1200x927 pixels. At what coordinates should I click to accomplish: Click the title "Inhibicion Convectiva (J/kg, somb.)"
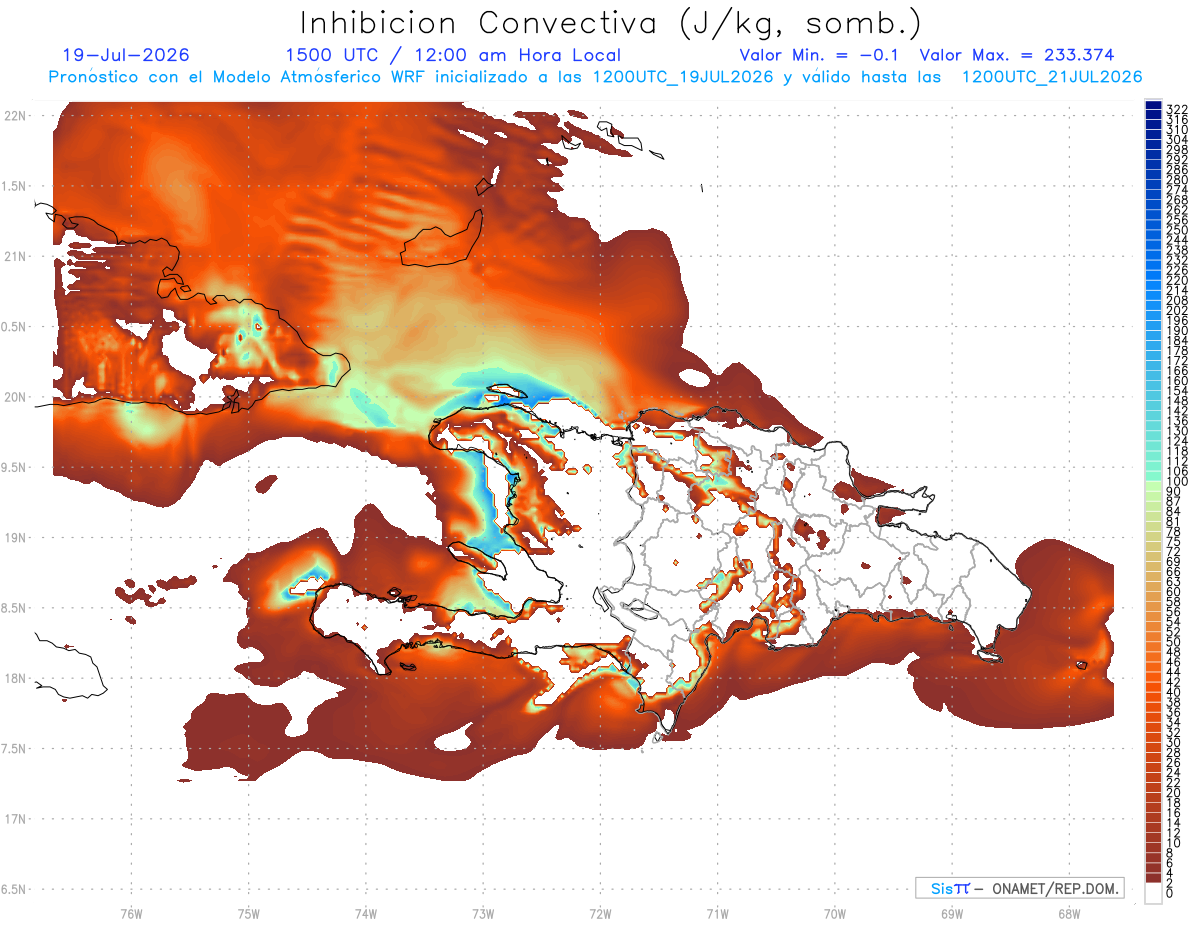click(x=611, y=23)
